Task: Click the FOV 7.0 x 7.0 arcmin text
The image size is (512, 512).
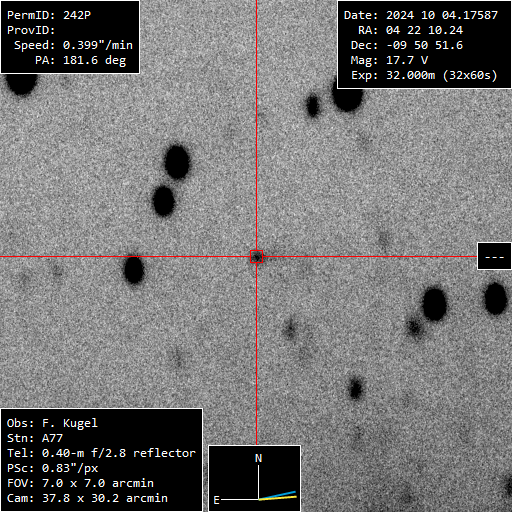Action: (80, 483)
